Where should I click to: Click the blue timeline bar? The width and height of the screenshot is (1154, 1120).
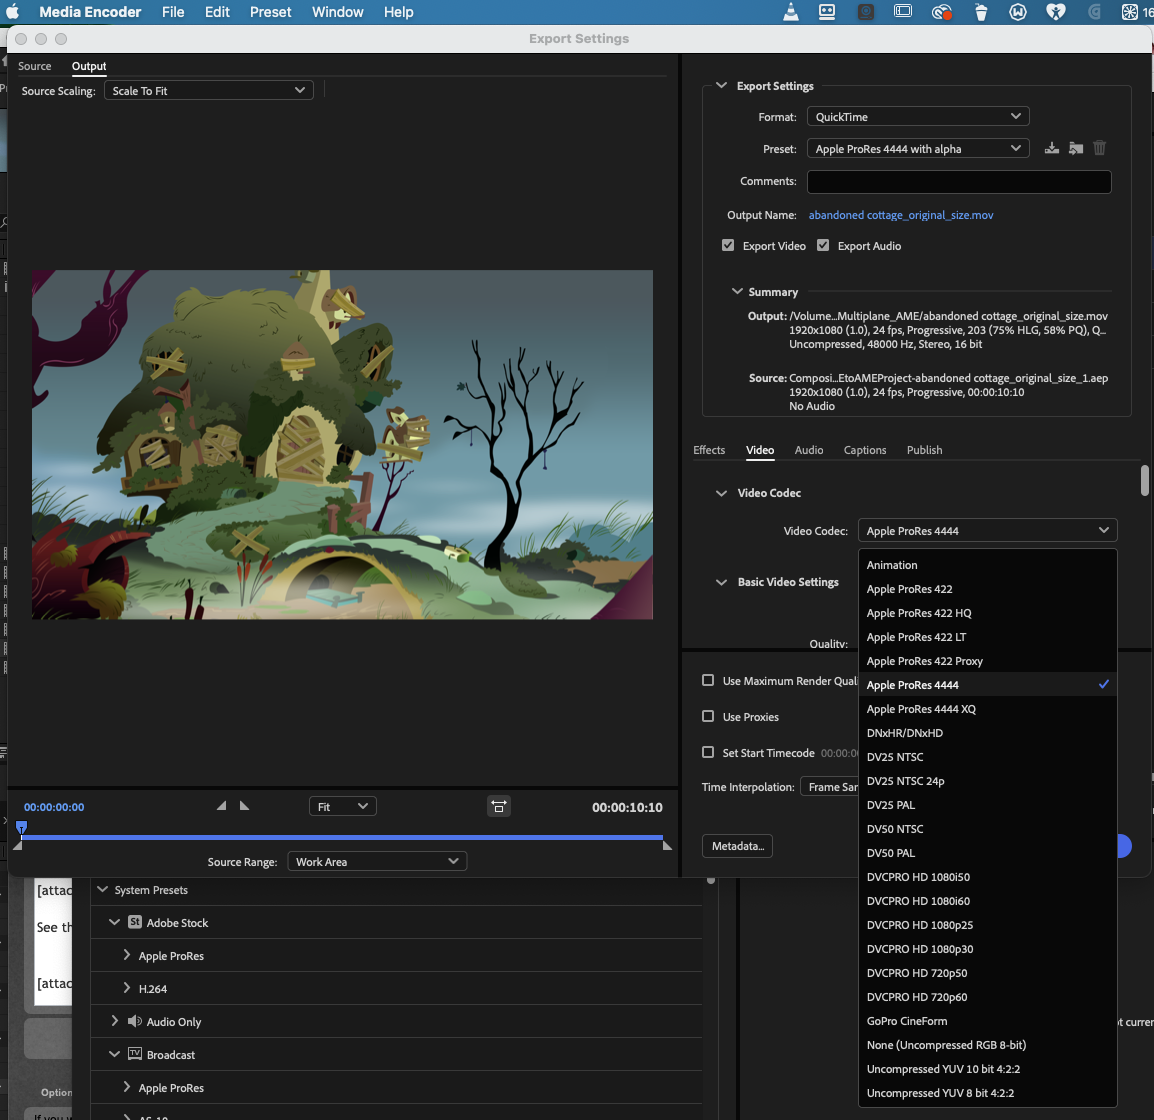(342, 837)
